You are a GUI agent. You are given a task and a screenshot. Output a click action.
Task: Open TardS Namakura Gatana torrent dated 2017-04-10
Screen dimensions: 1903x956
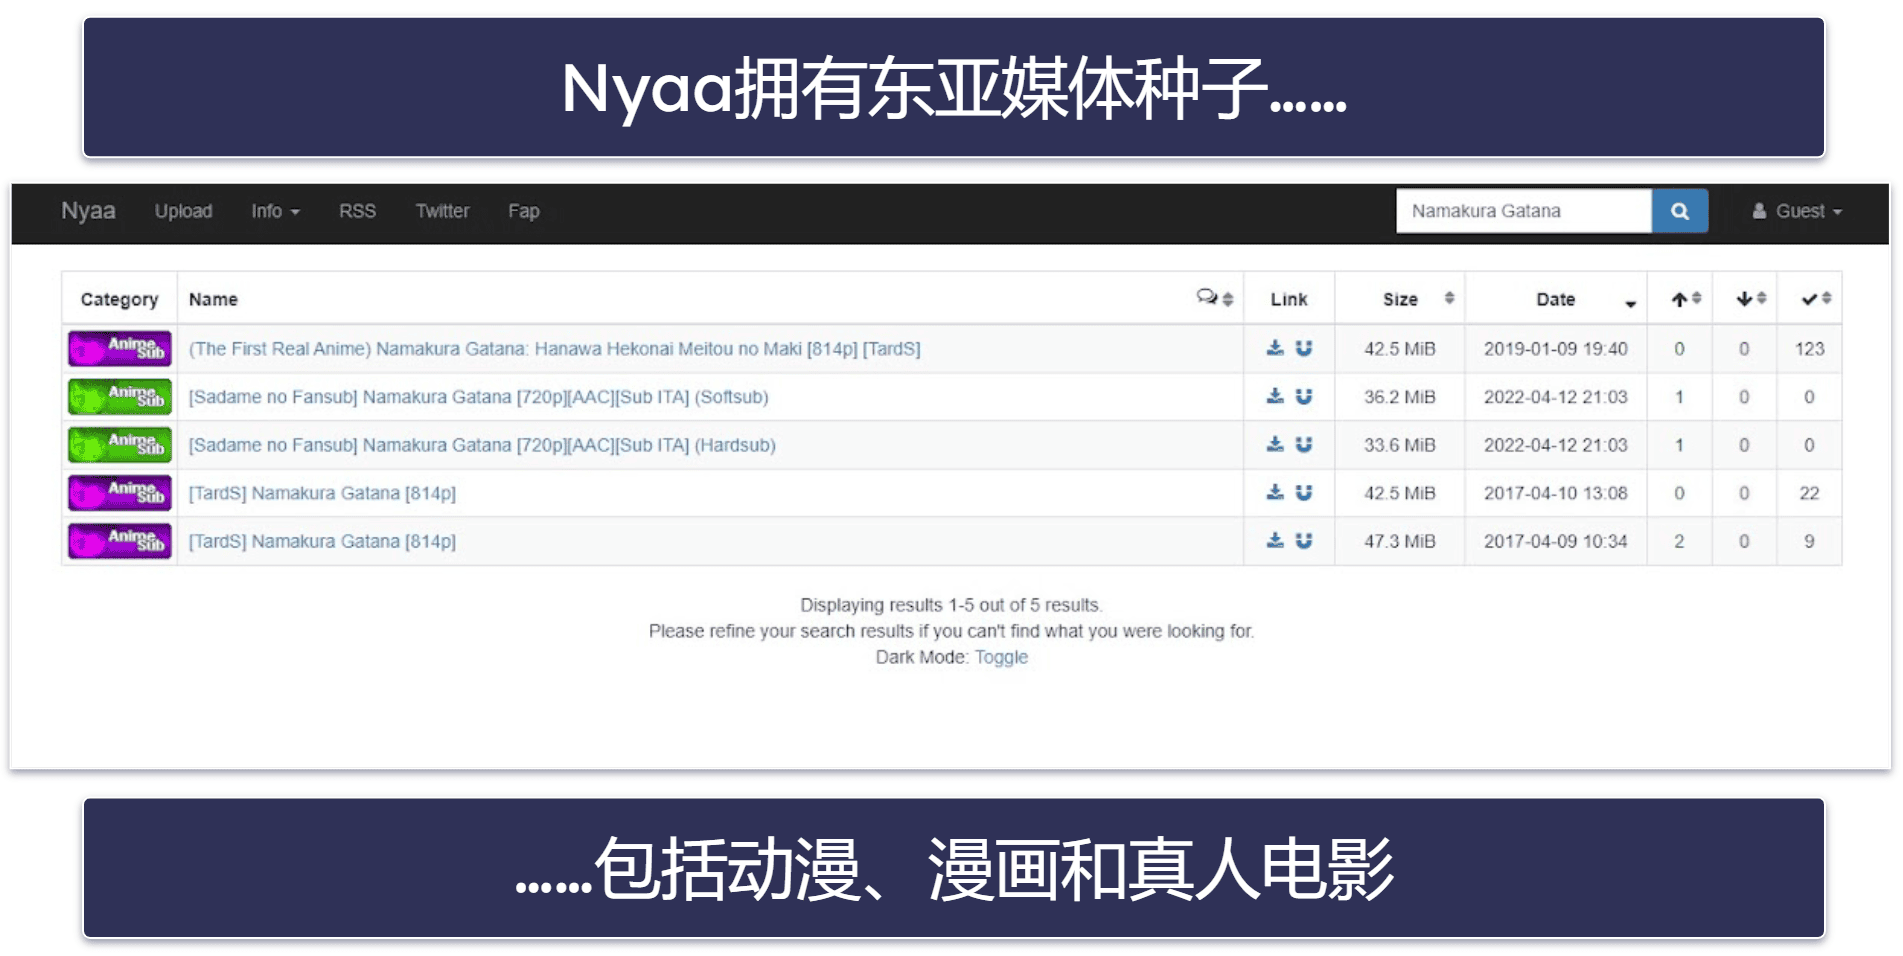[322, 492]
